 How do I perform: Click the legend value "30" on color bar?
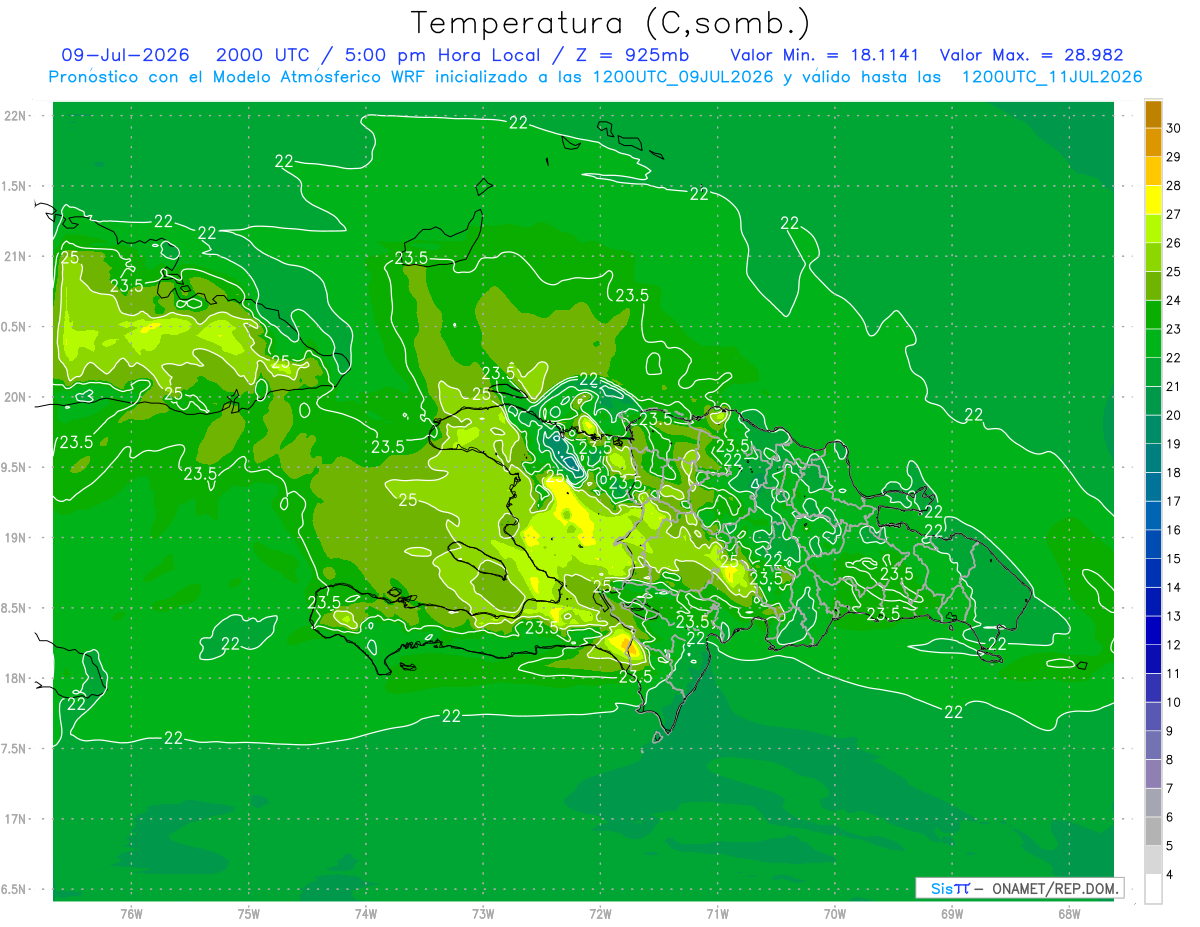(x=1173, y=128)
